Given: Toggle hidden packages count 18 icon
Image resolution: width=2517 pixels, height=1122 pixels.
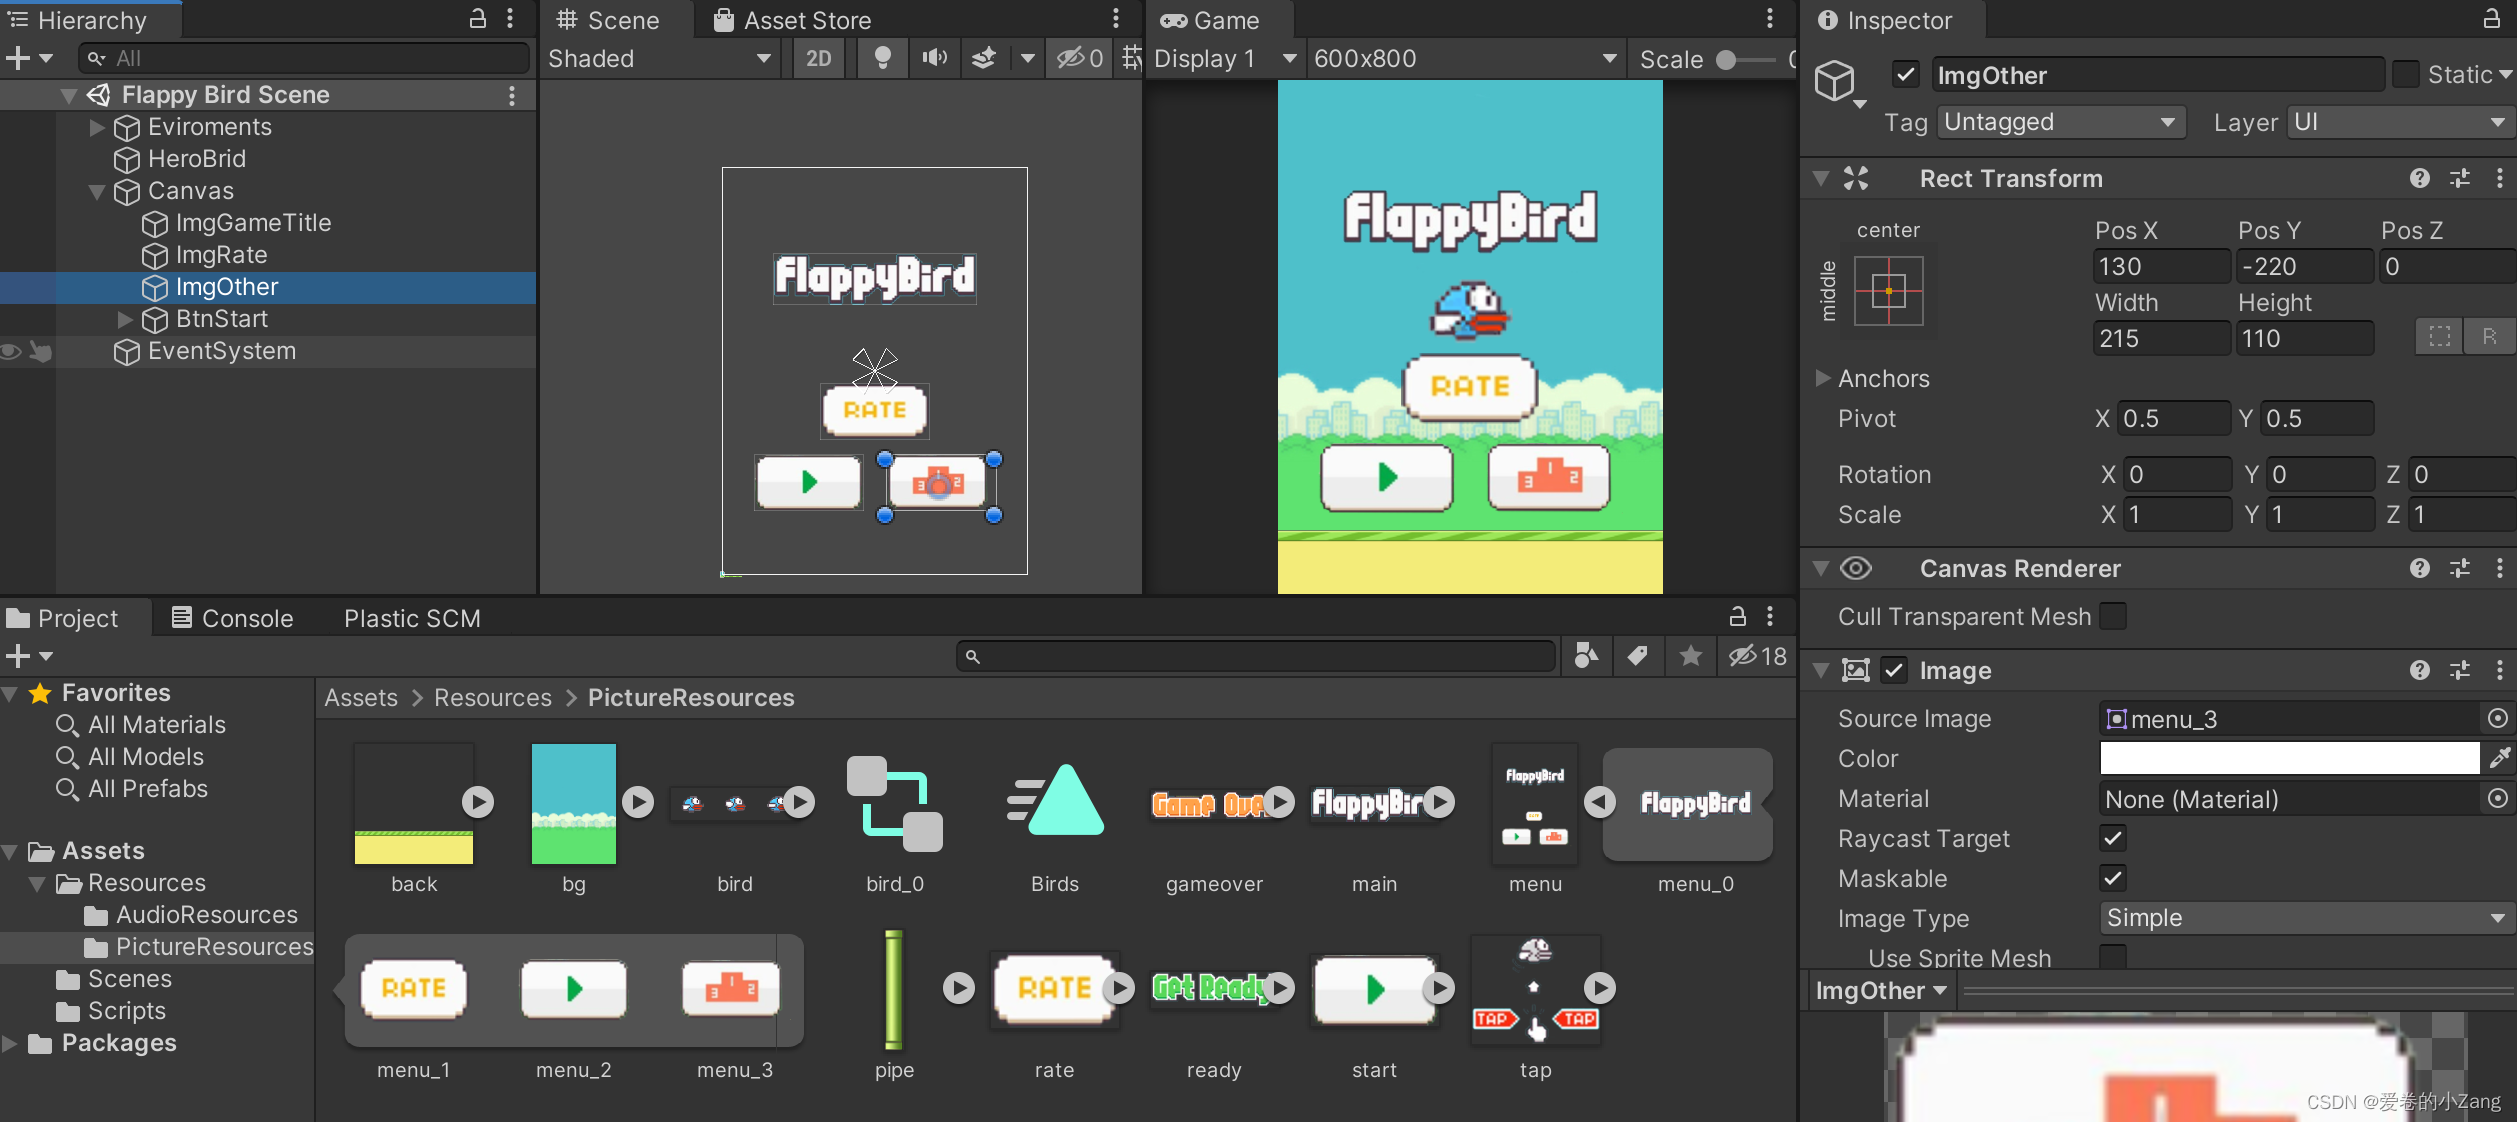Looking at the screenshot, I should coord(1757,655).
